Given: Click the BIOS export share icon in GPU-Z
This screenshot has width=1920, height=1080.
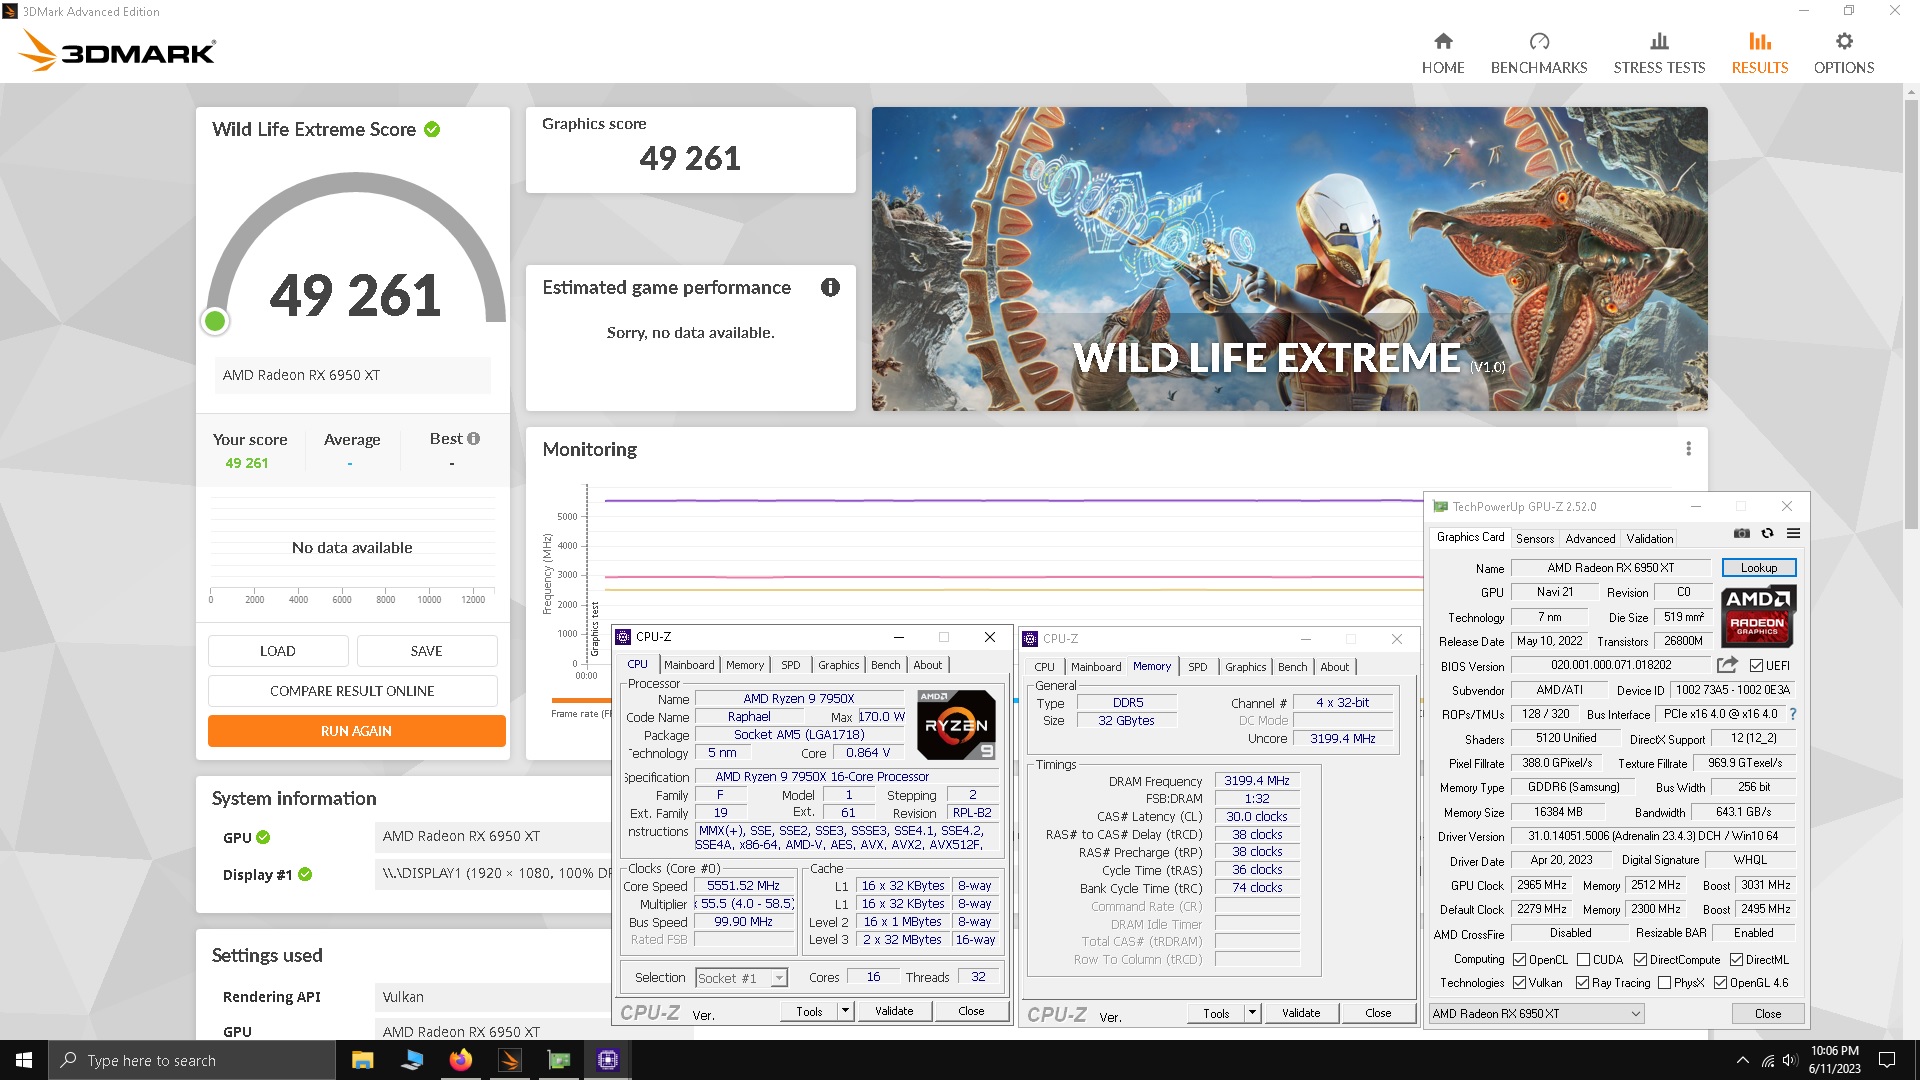Looking at the screenshot, I should click(1727, 665).
